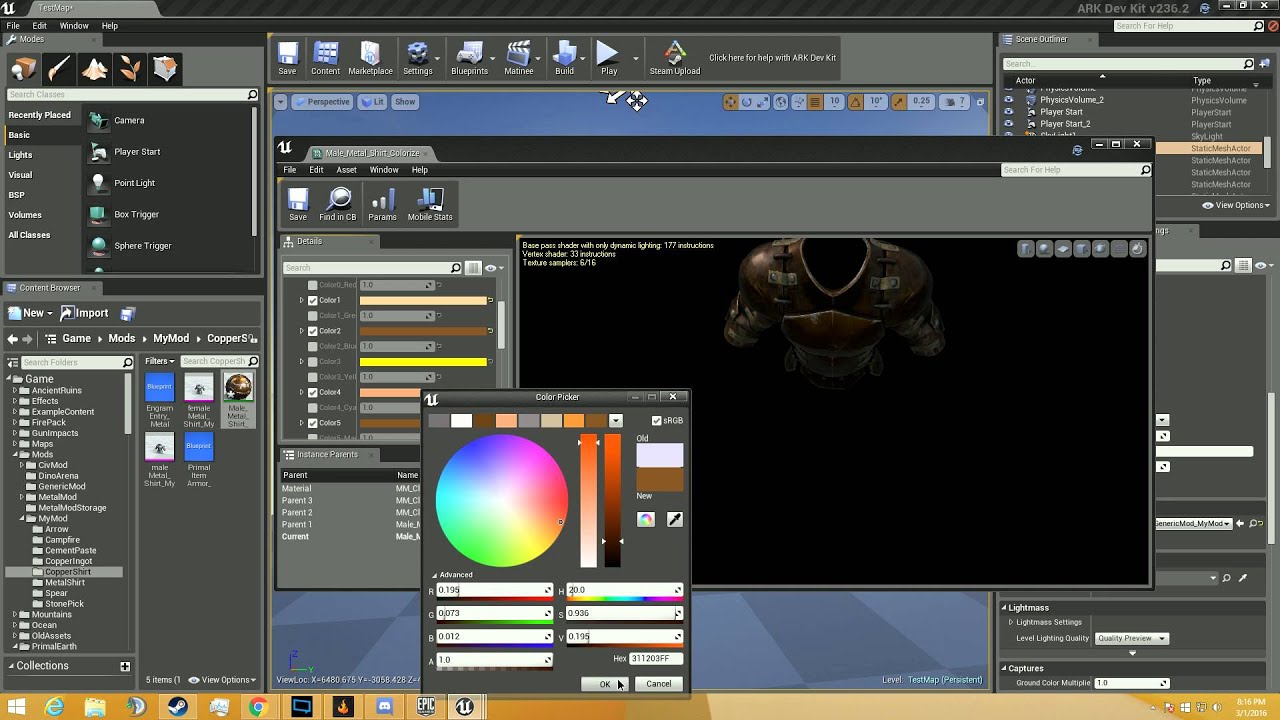
Task: Click the Steam Upload toolbar icon
Action: tap(675, 58)
